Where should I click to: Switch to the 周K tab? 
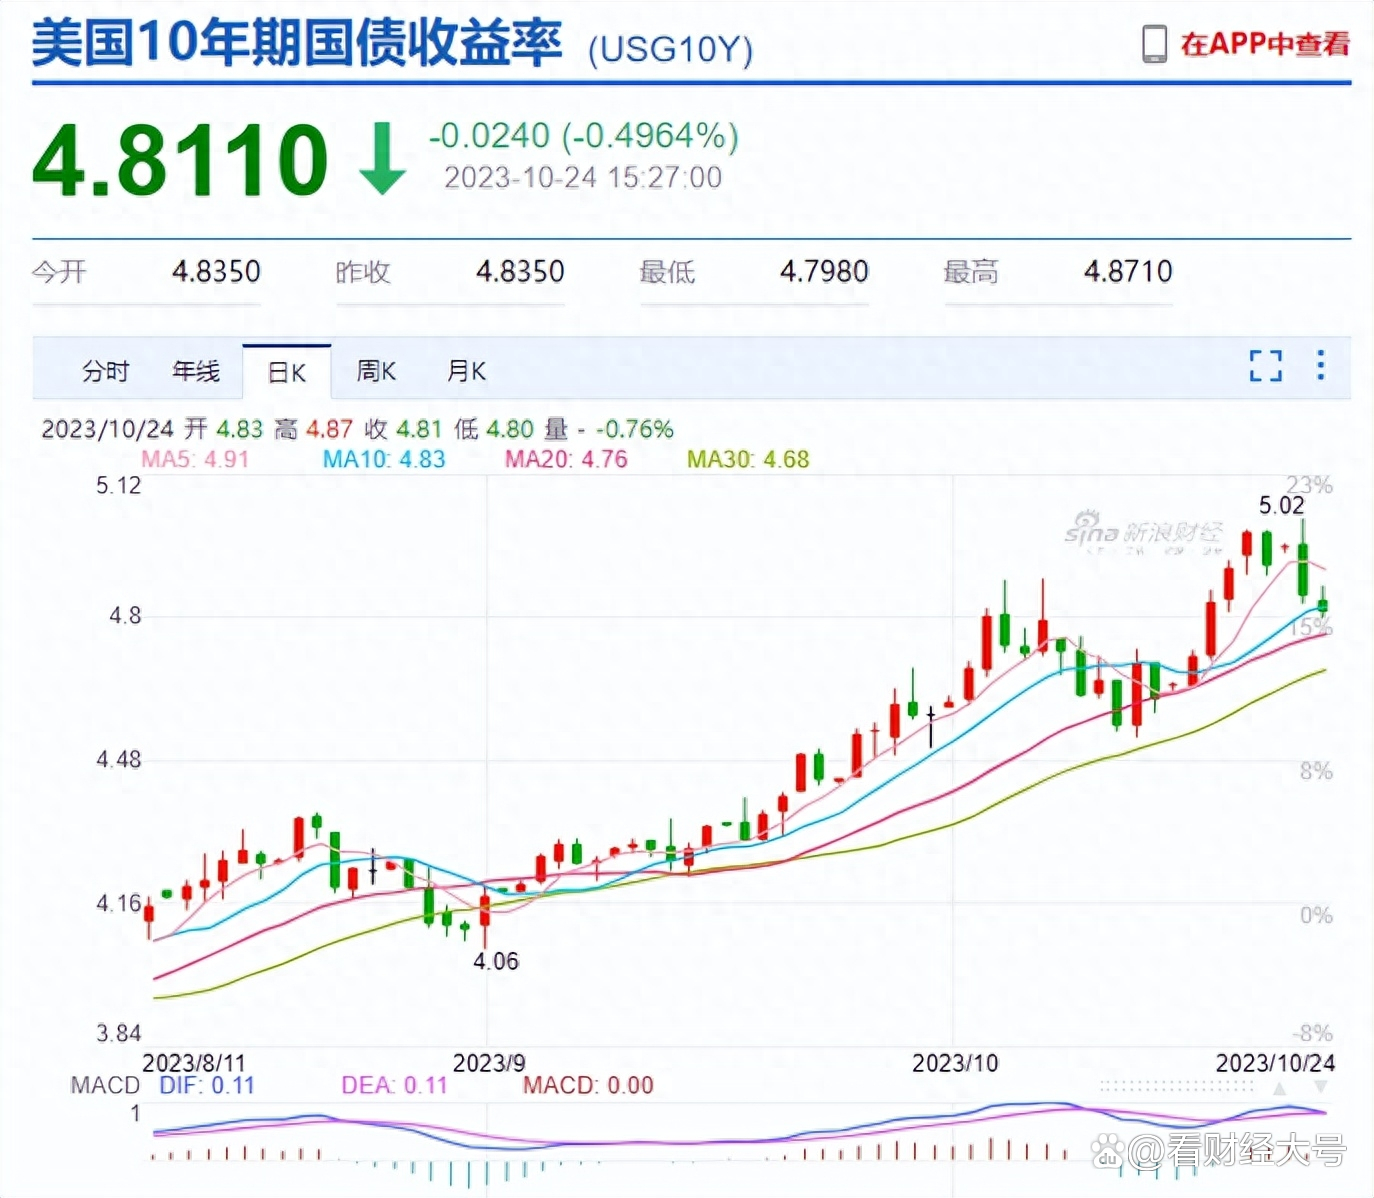(x=375, y=370)
